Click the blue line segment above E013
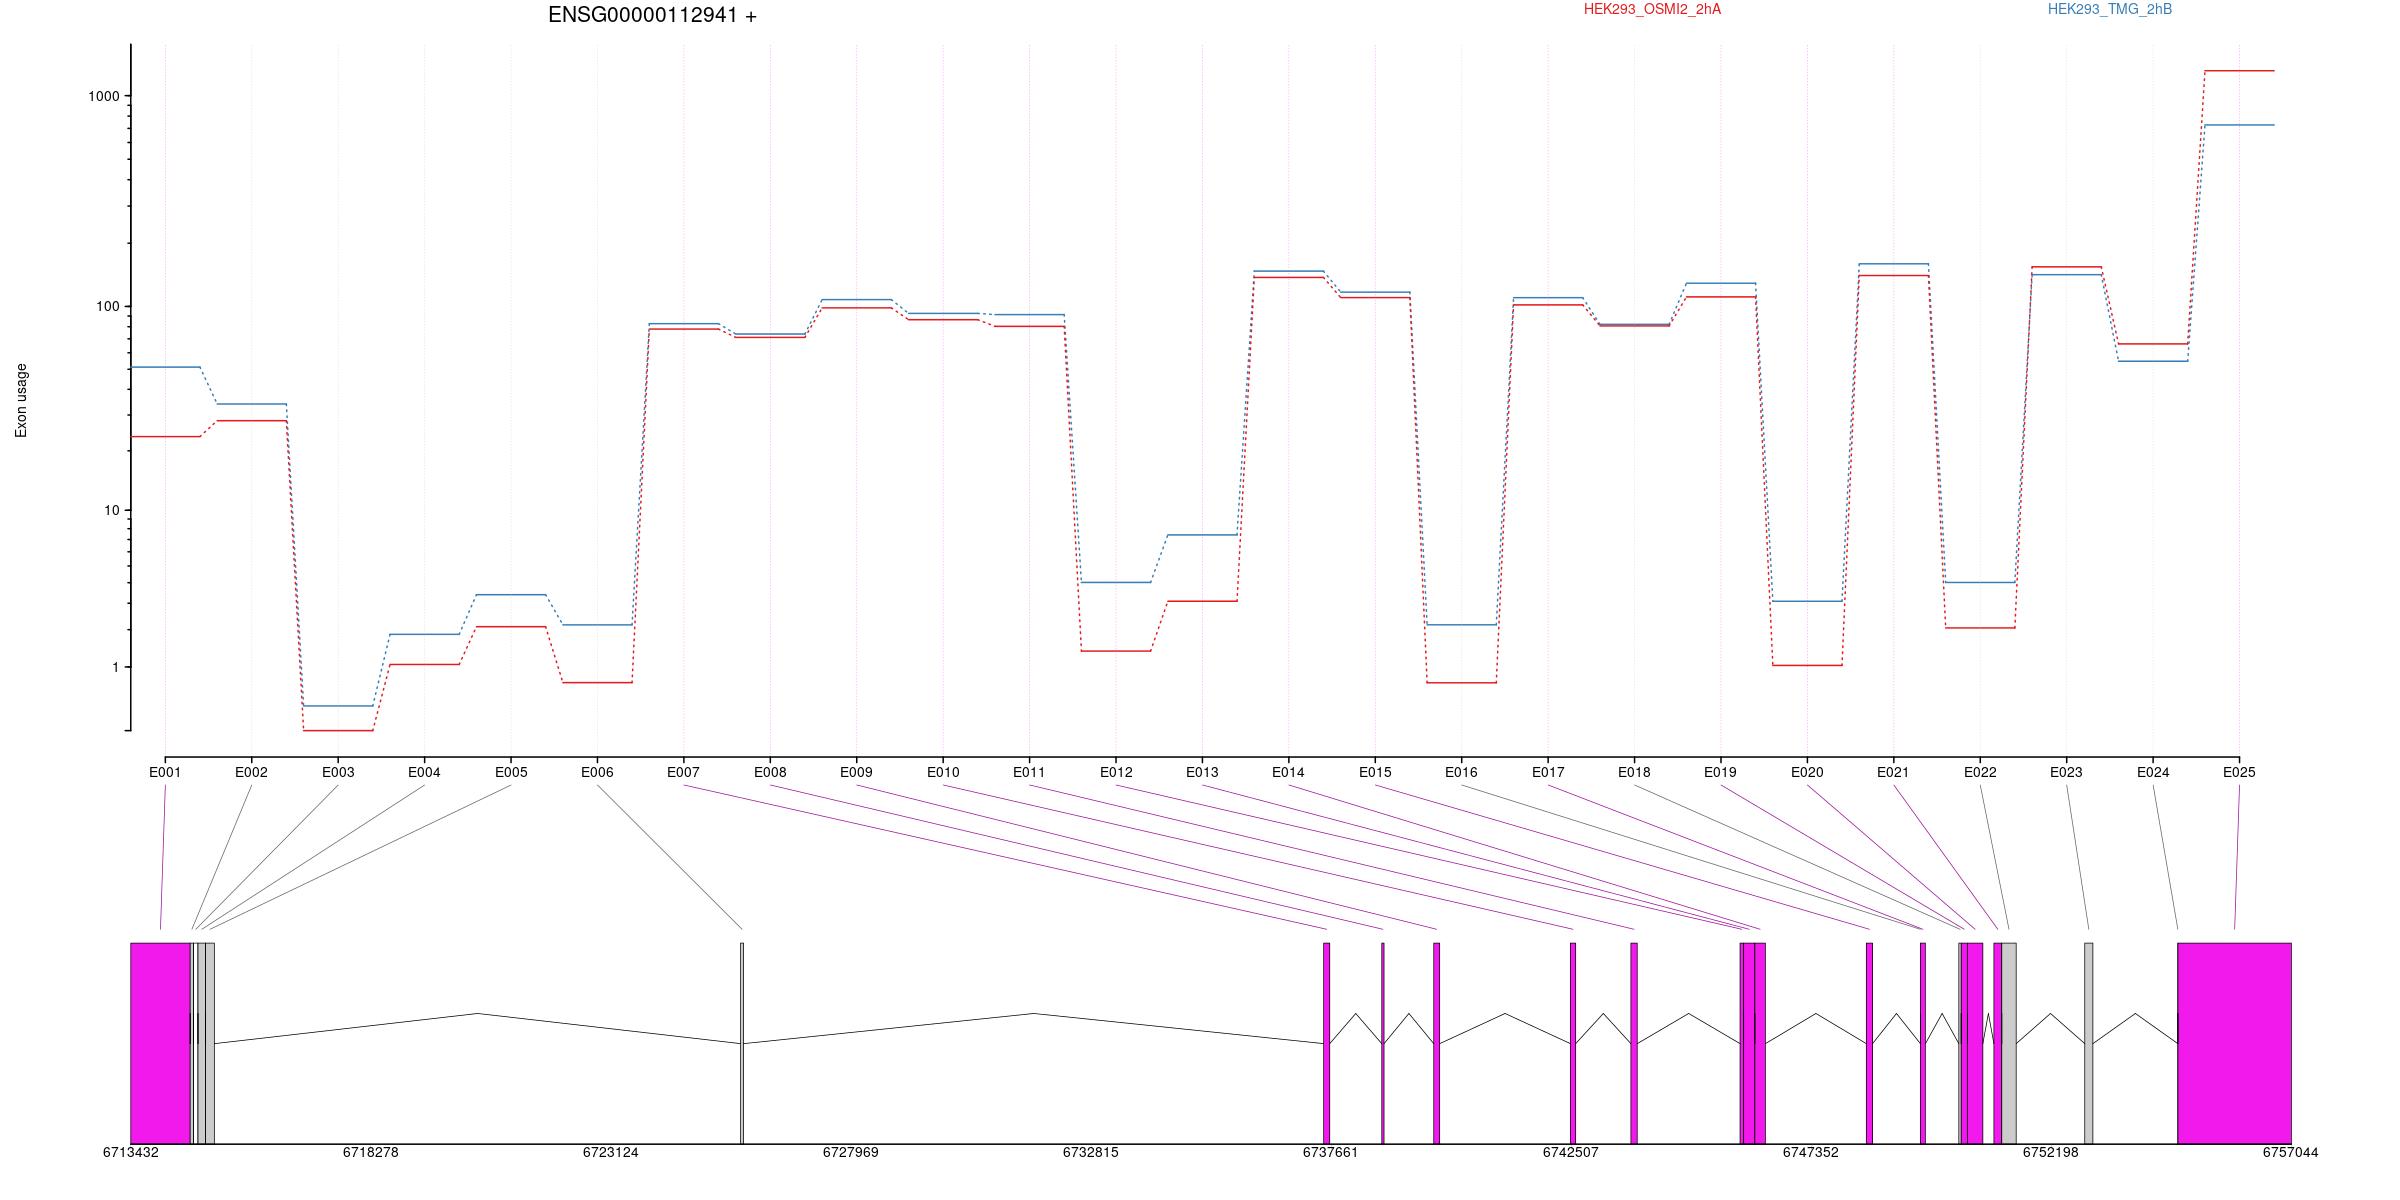 pos(1202,535)
